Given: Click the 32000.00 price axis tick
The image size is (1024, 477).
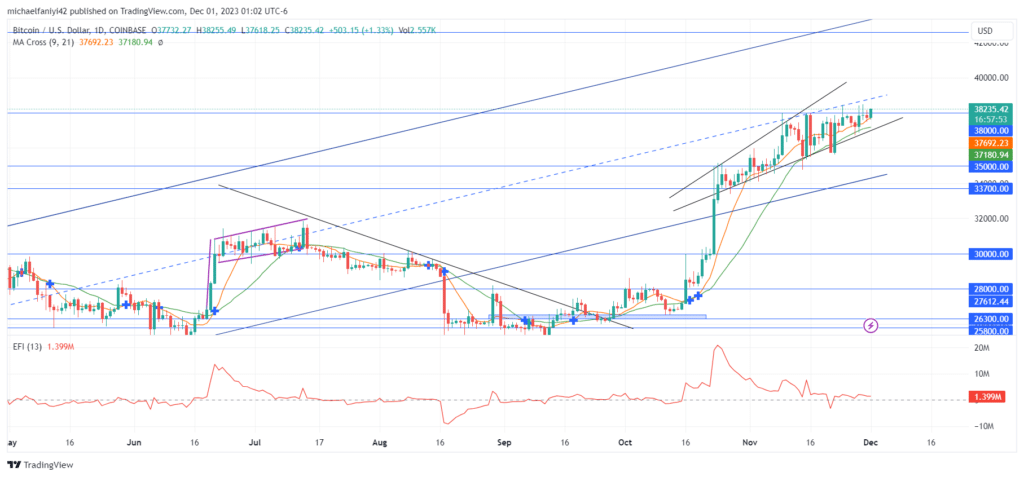Looking at the screenshot, I should (992, 219).
